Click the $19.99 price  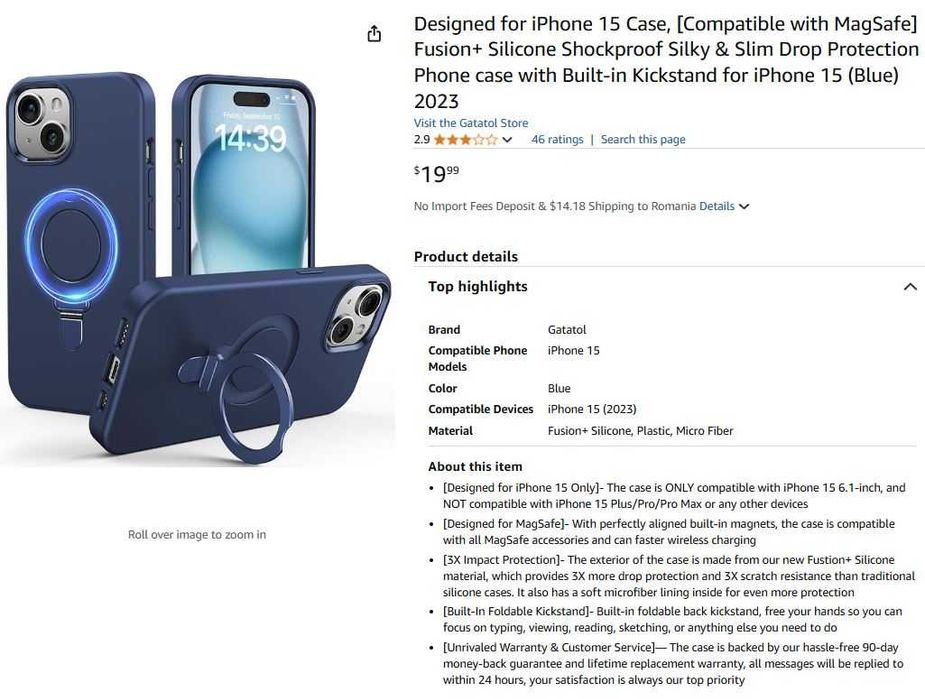(437, 173)
